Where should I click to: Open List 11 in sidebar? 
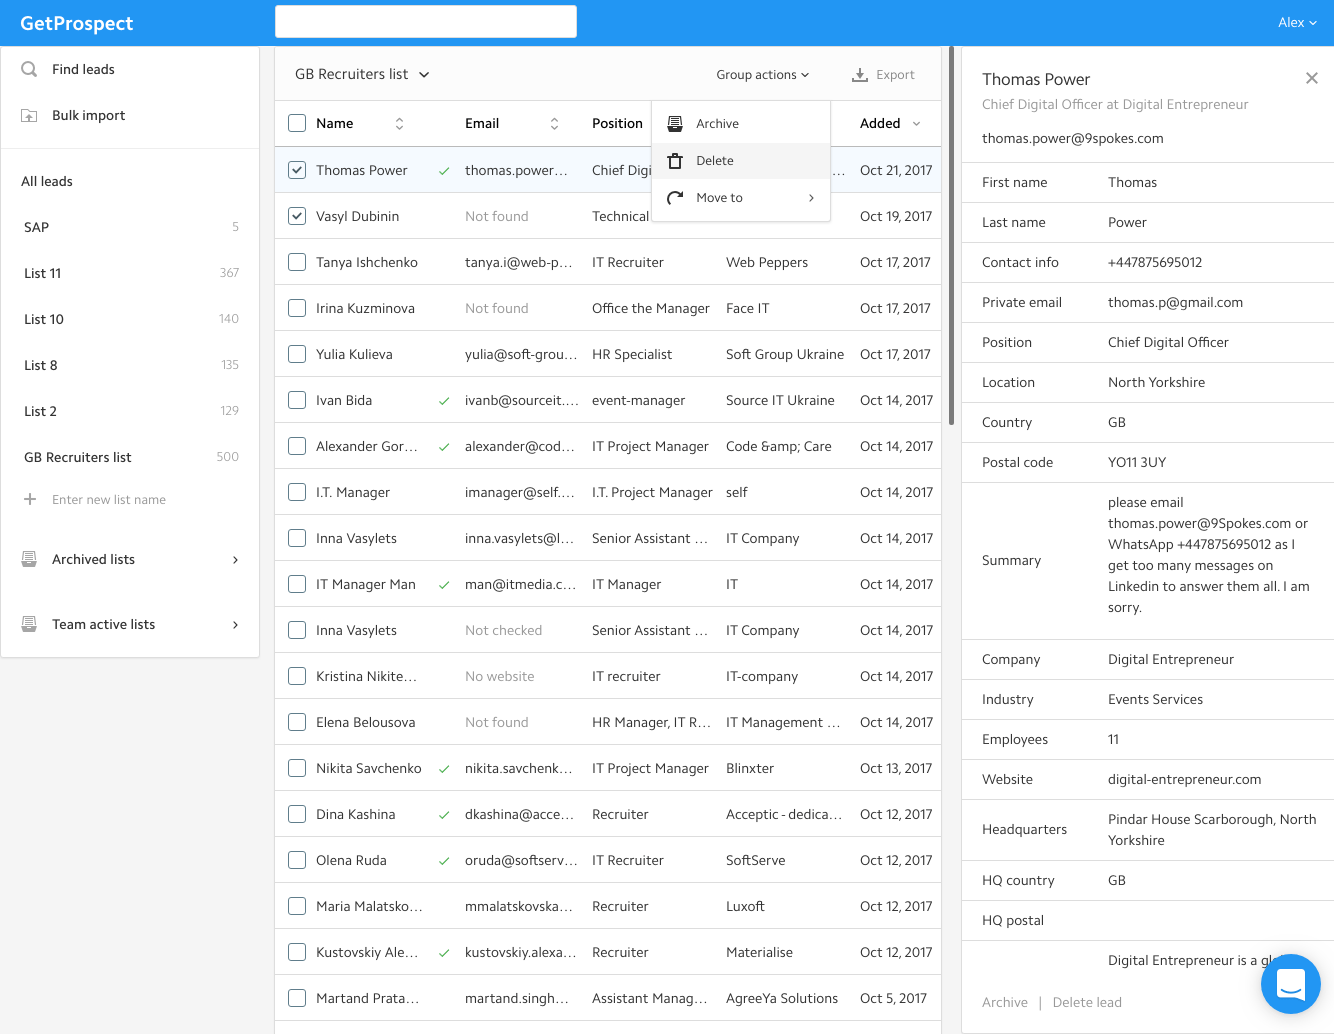point(43,273)
